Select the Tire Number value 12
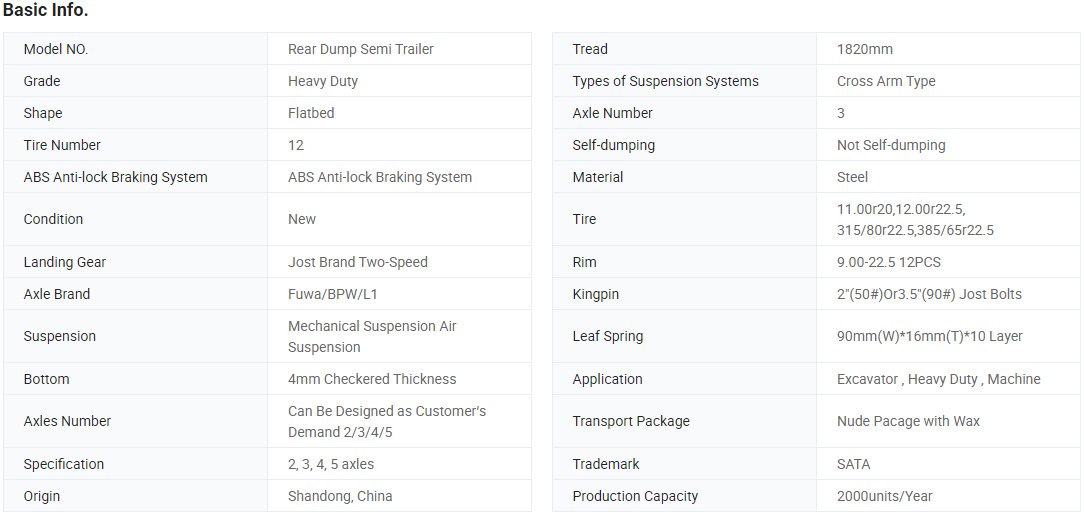This screenshot has height=516, width=1084. tap(296, 145)
